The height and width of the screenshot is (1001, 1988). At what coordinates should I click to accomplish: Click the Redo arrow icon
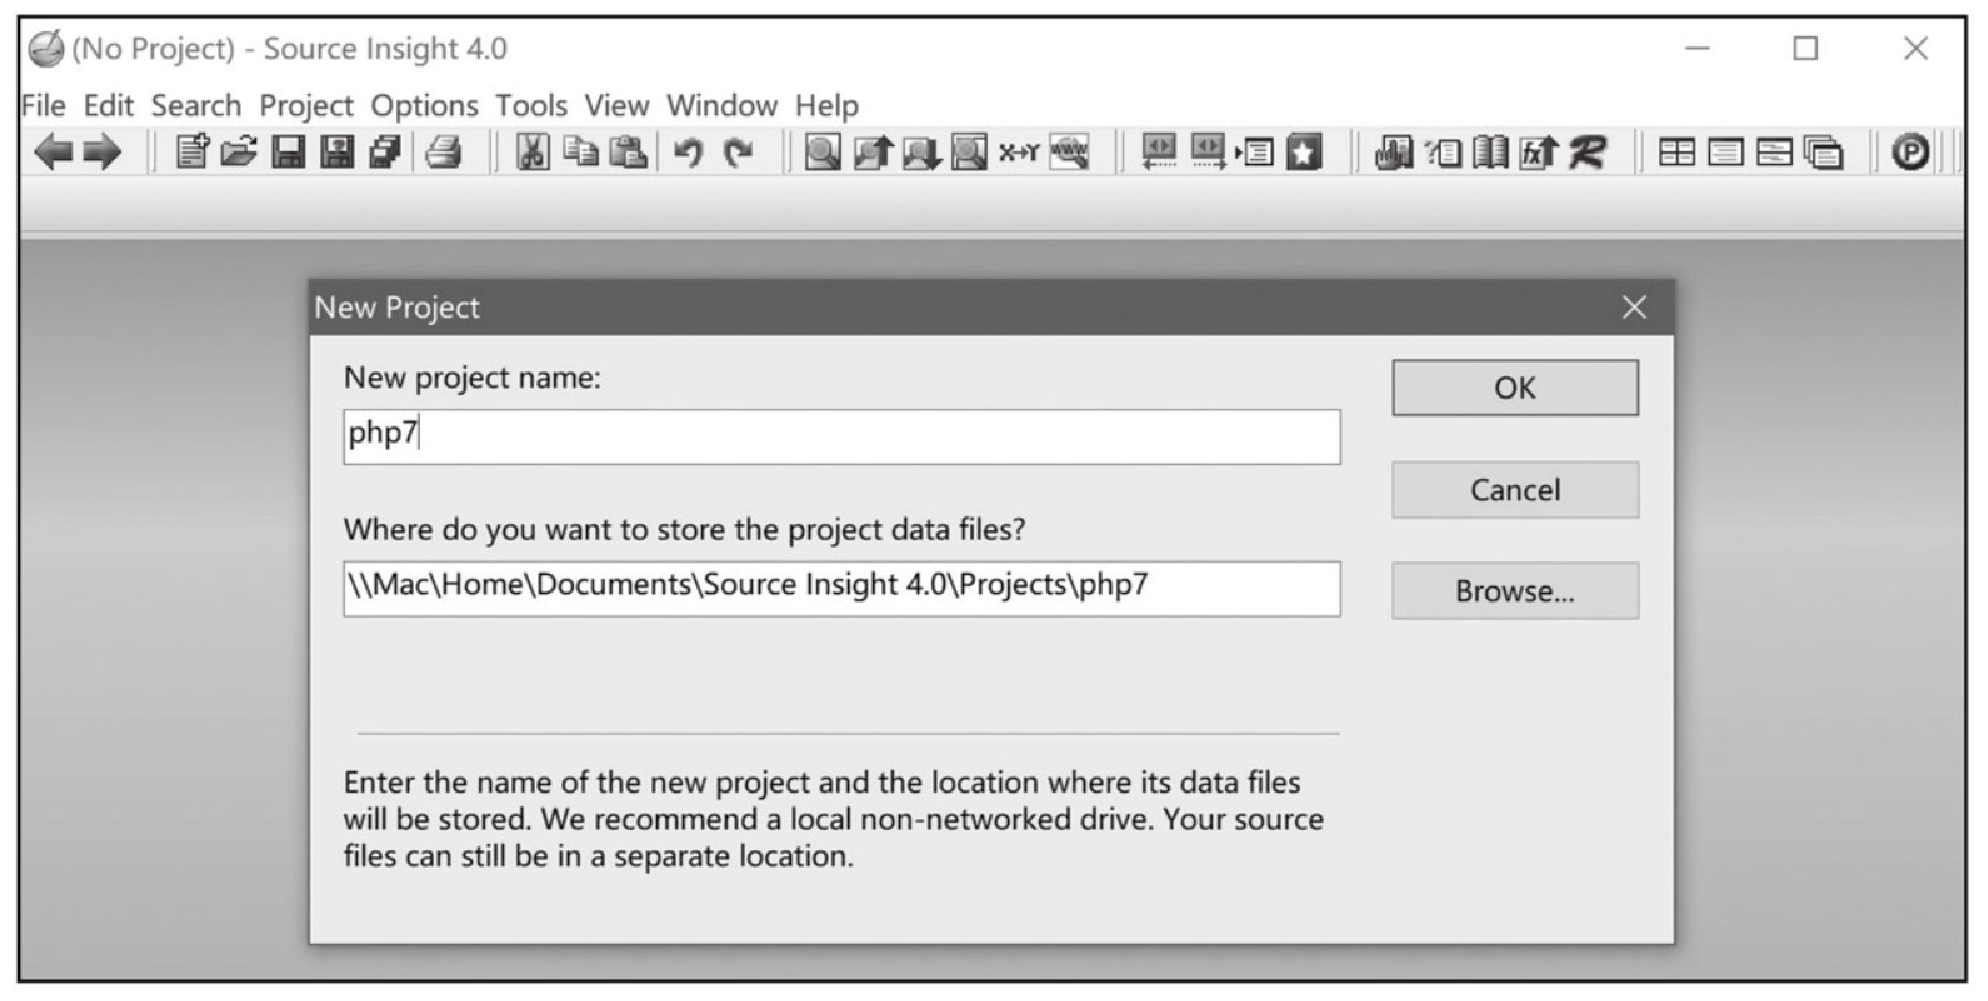pos(738,152)
